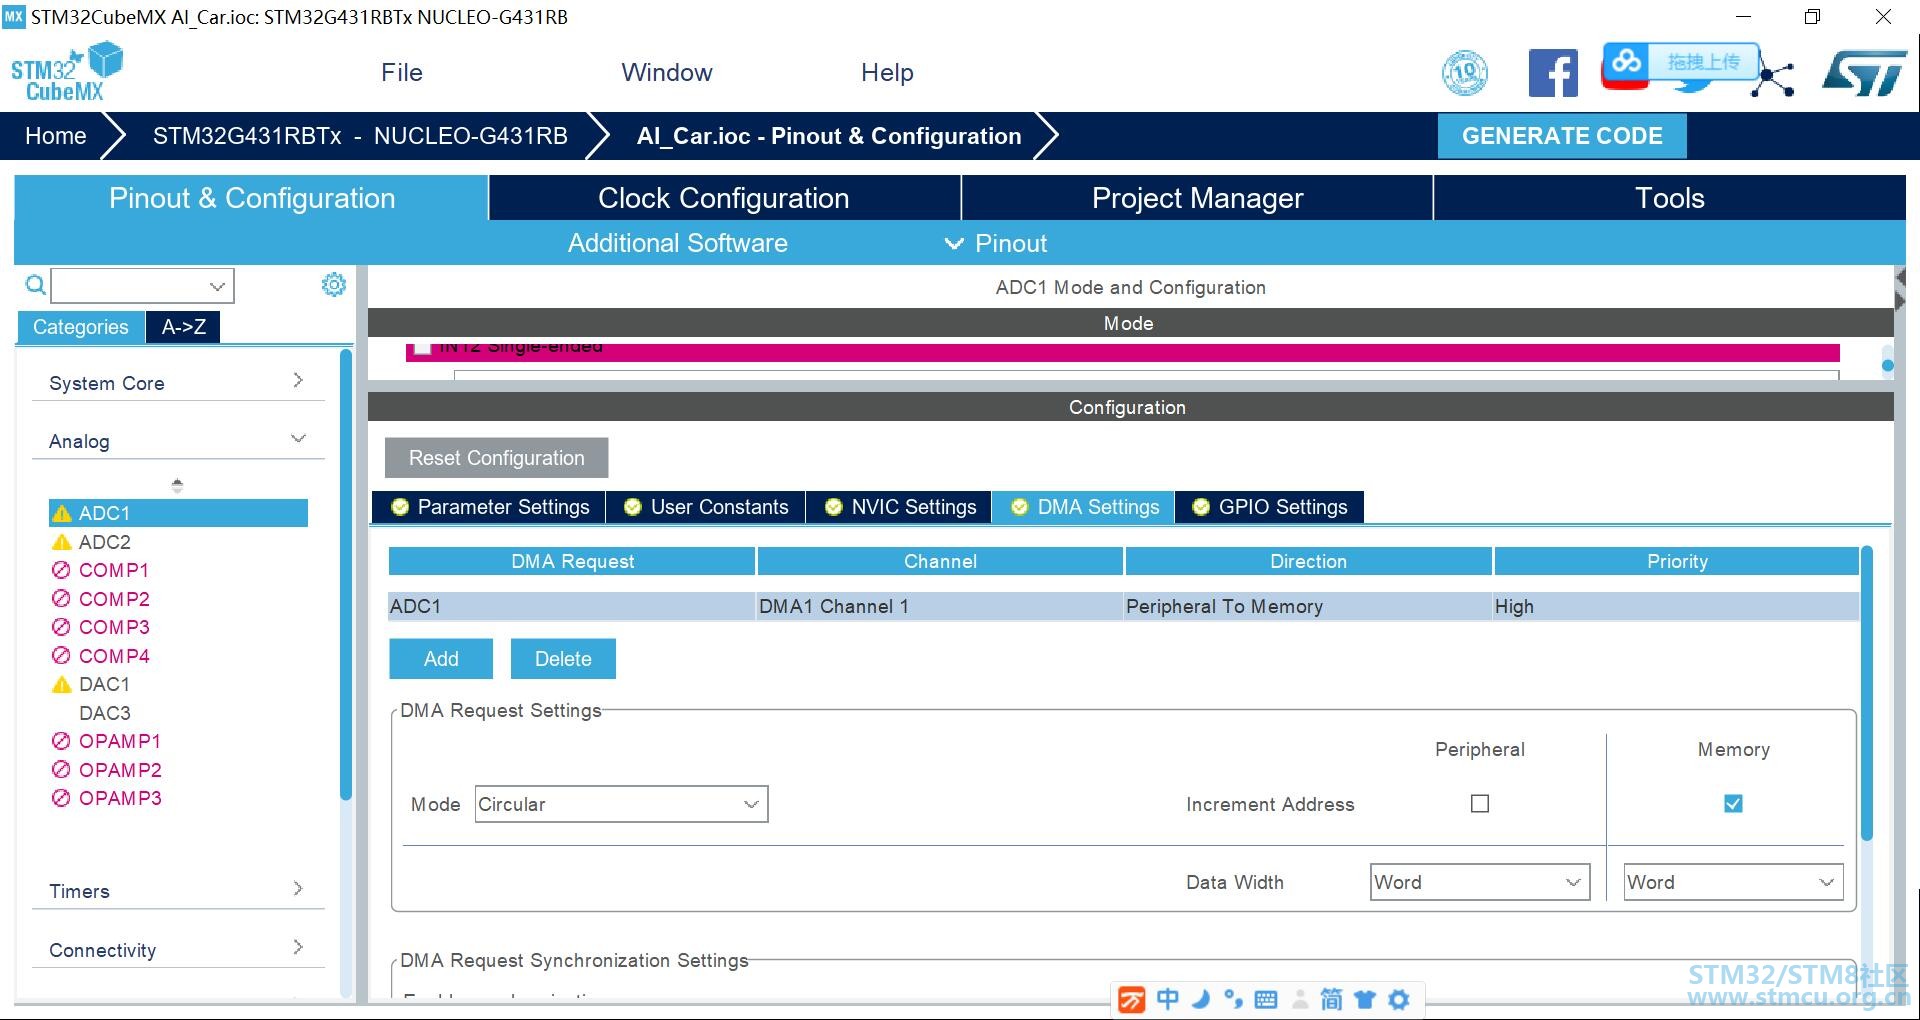Image resolution: width=1920 pixels, height=1020 pixels.
Task: Open the DMA Mode Circular dropdown
Action: pyautogui.click(x=621, y=804)
